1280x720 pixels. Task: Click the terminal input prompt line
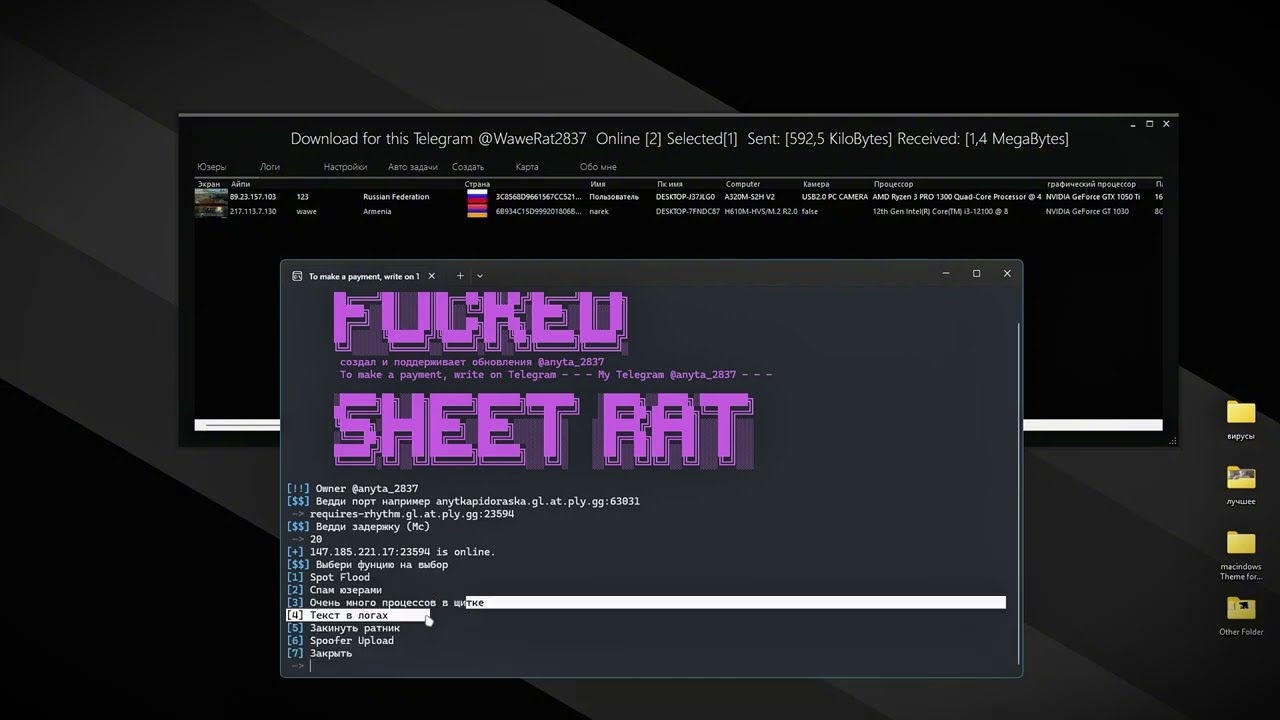pos(300,666)
